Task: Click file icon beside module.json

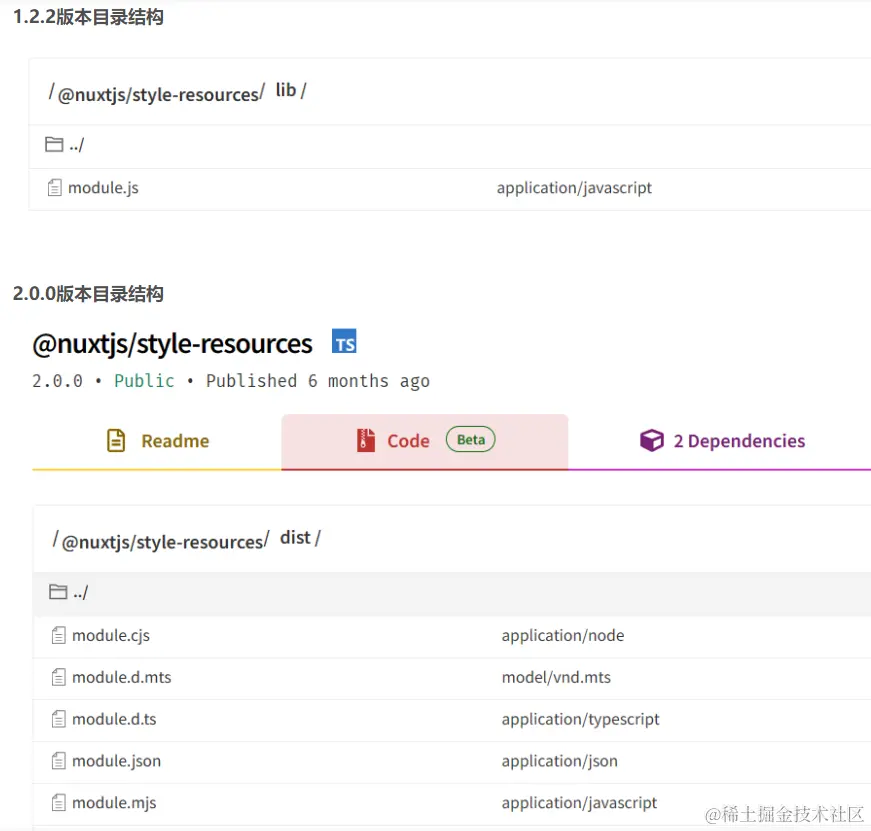Action: pyautogui.click(x=58, y=761)
